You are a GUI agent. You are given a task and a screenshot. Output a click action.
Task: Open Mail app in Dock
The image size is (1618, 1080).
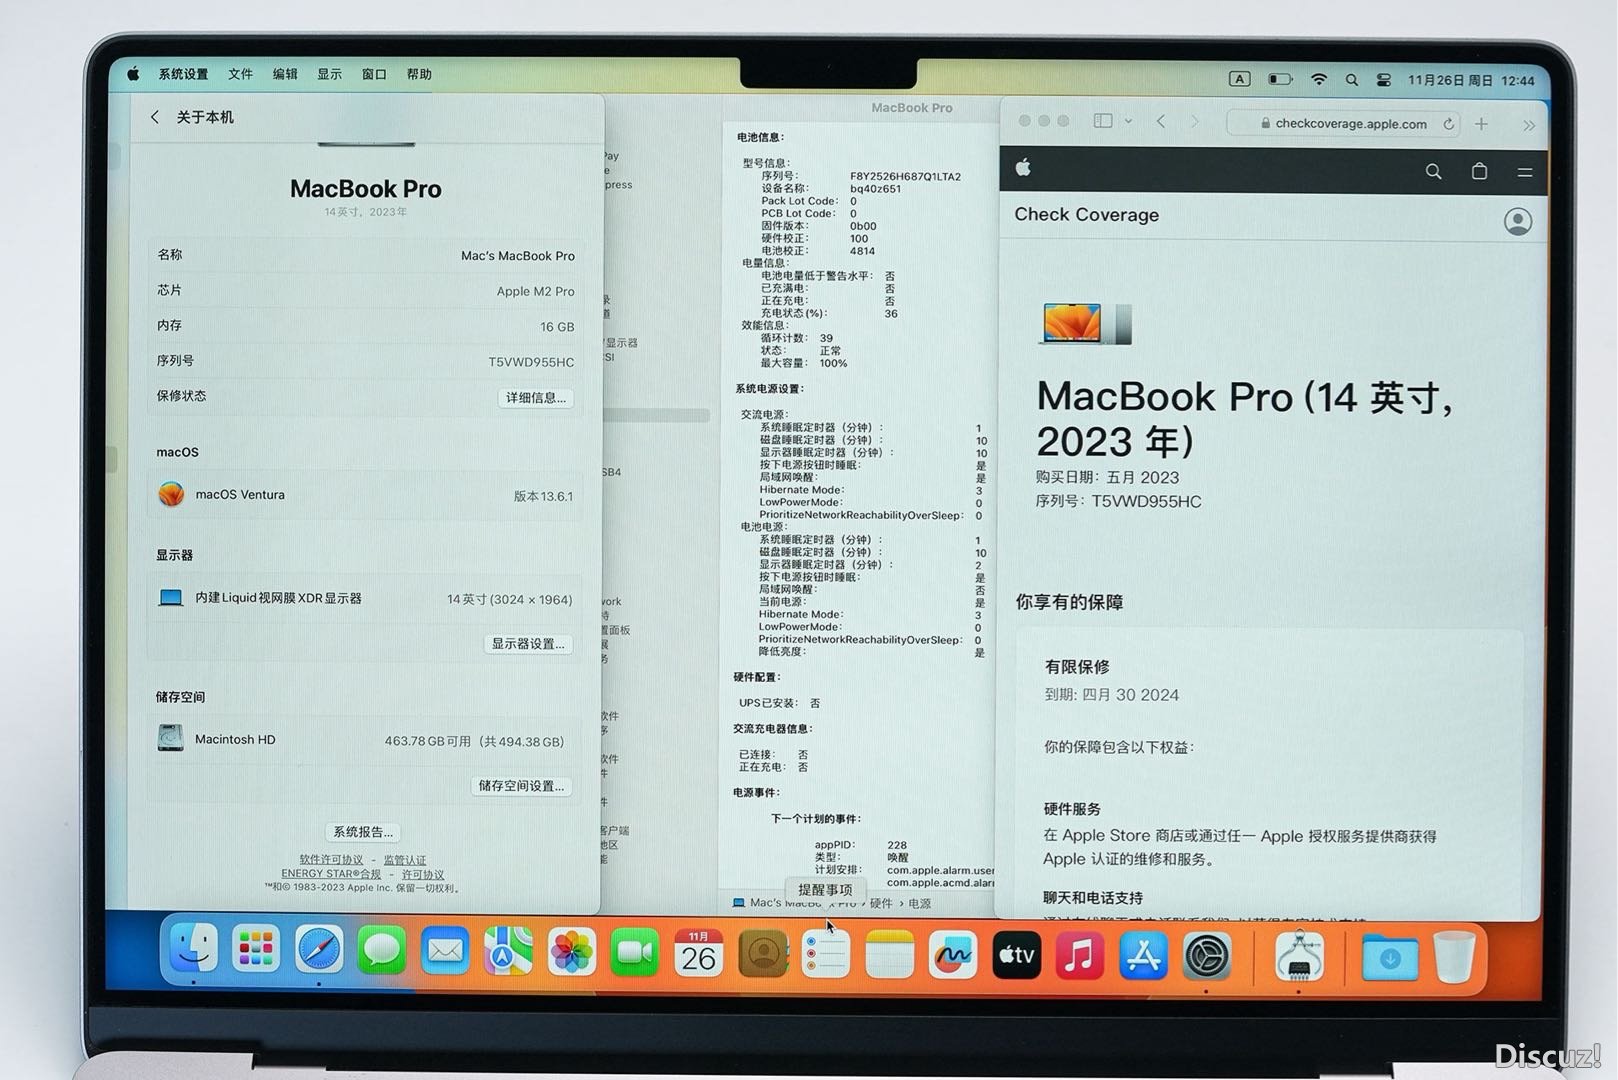tap(445, 951)
